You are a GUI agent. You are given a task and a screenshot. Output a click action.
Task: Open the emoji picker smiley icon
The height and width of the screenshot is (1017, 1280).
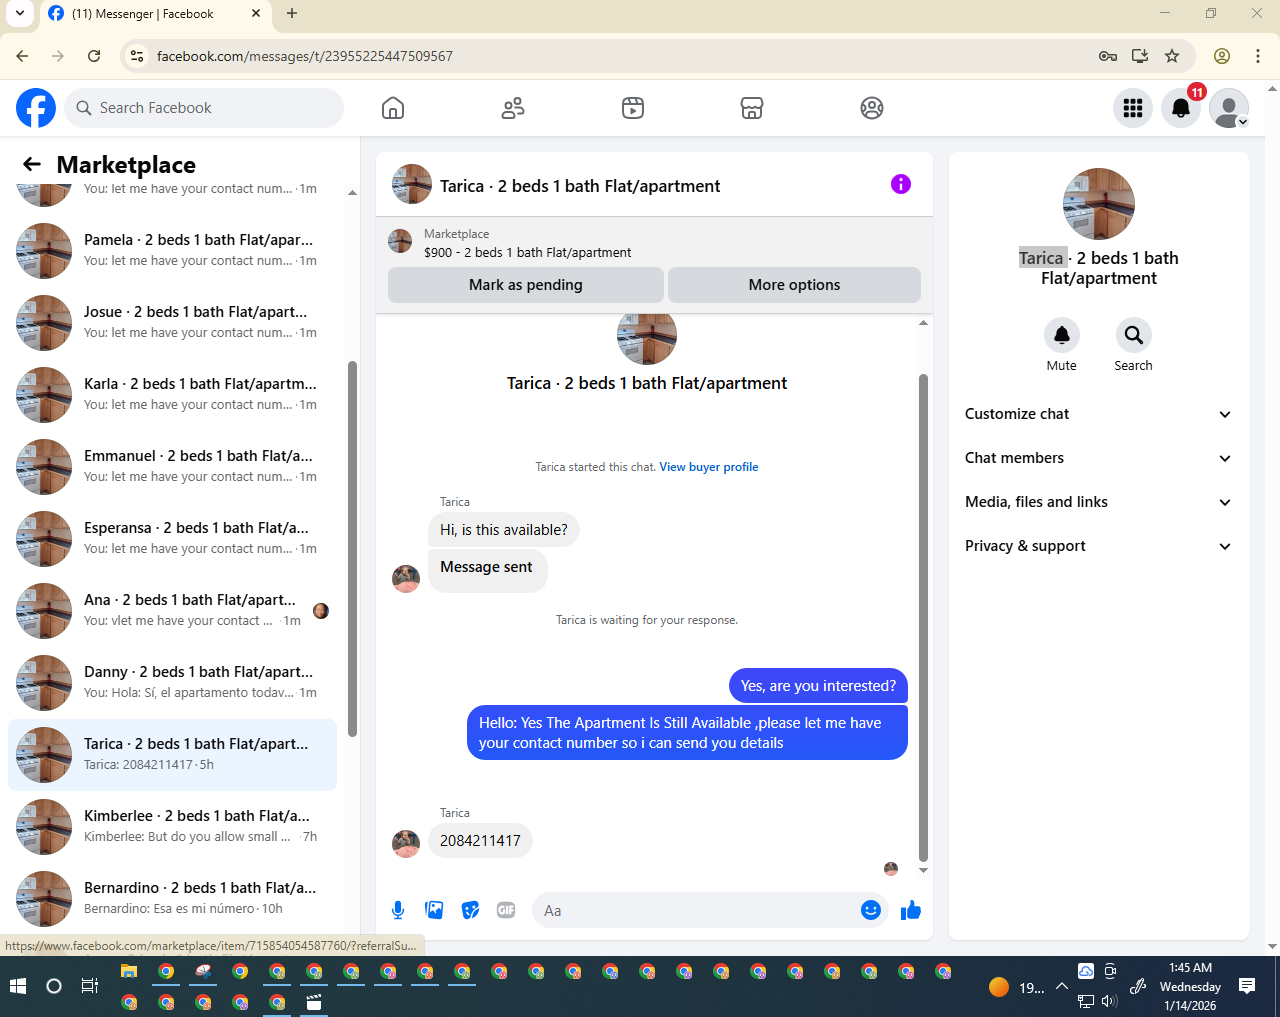(871, 910)
